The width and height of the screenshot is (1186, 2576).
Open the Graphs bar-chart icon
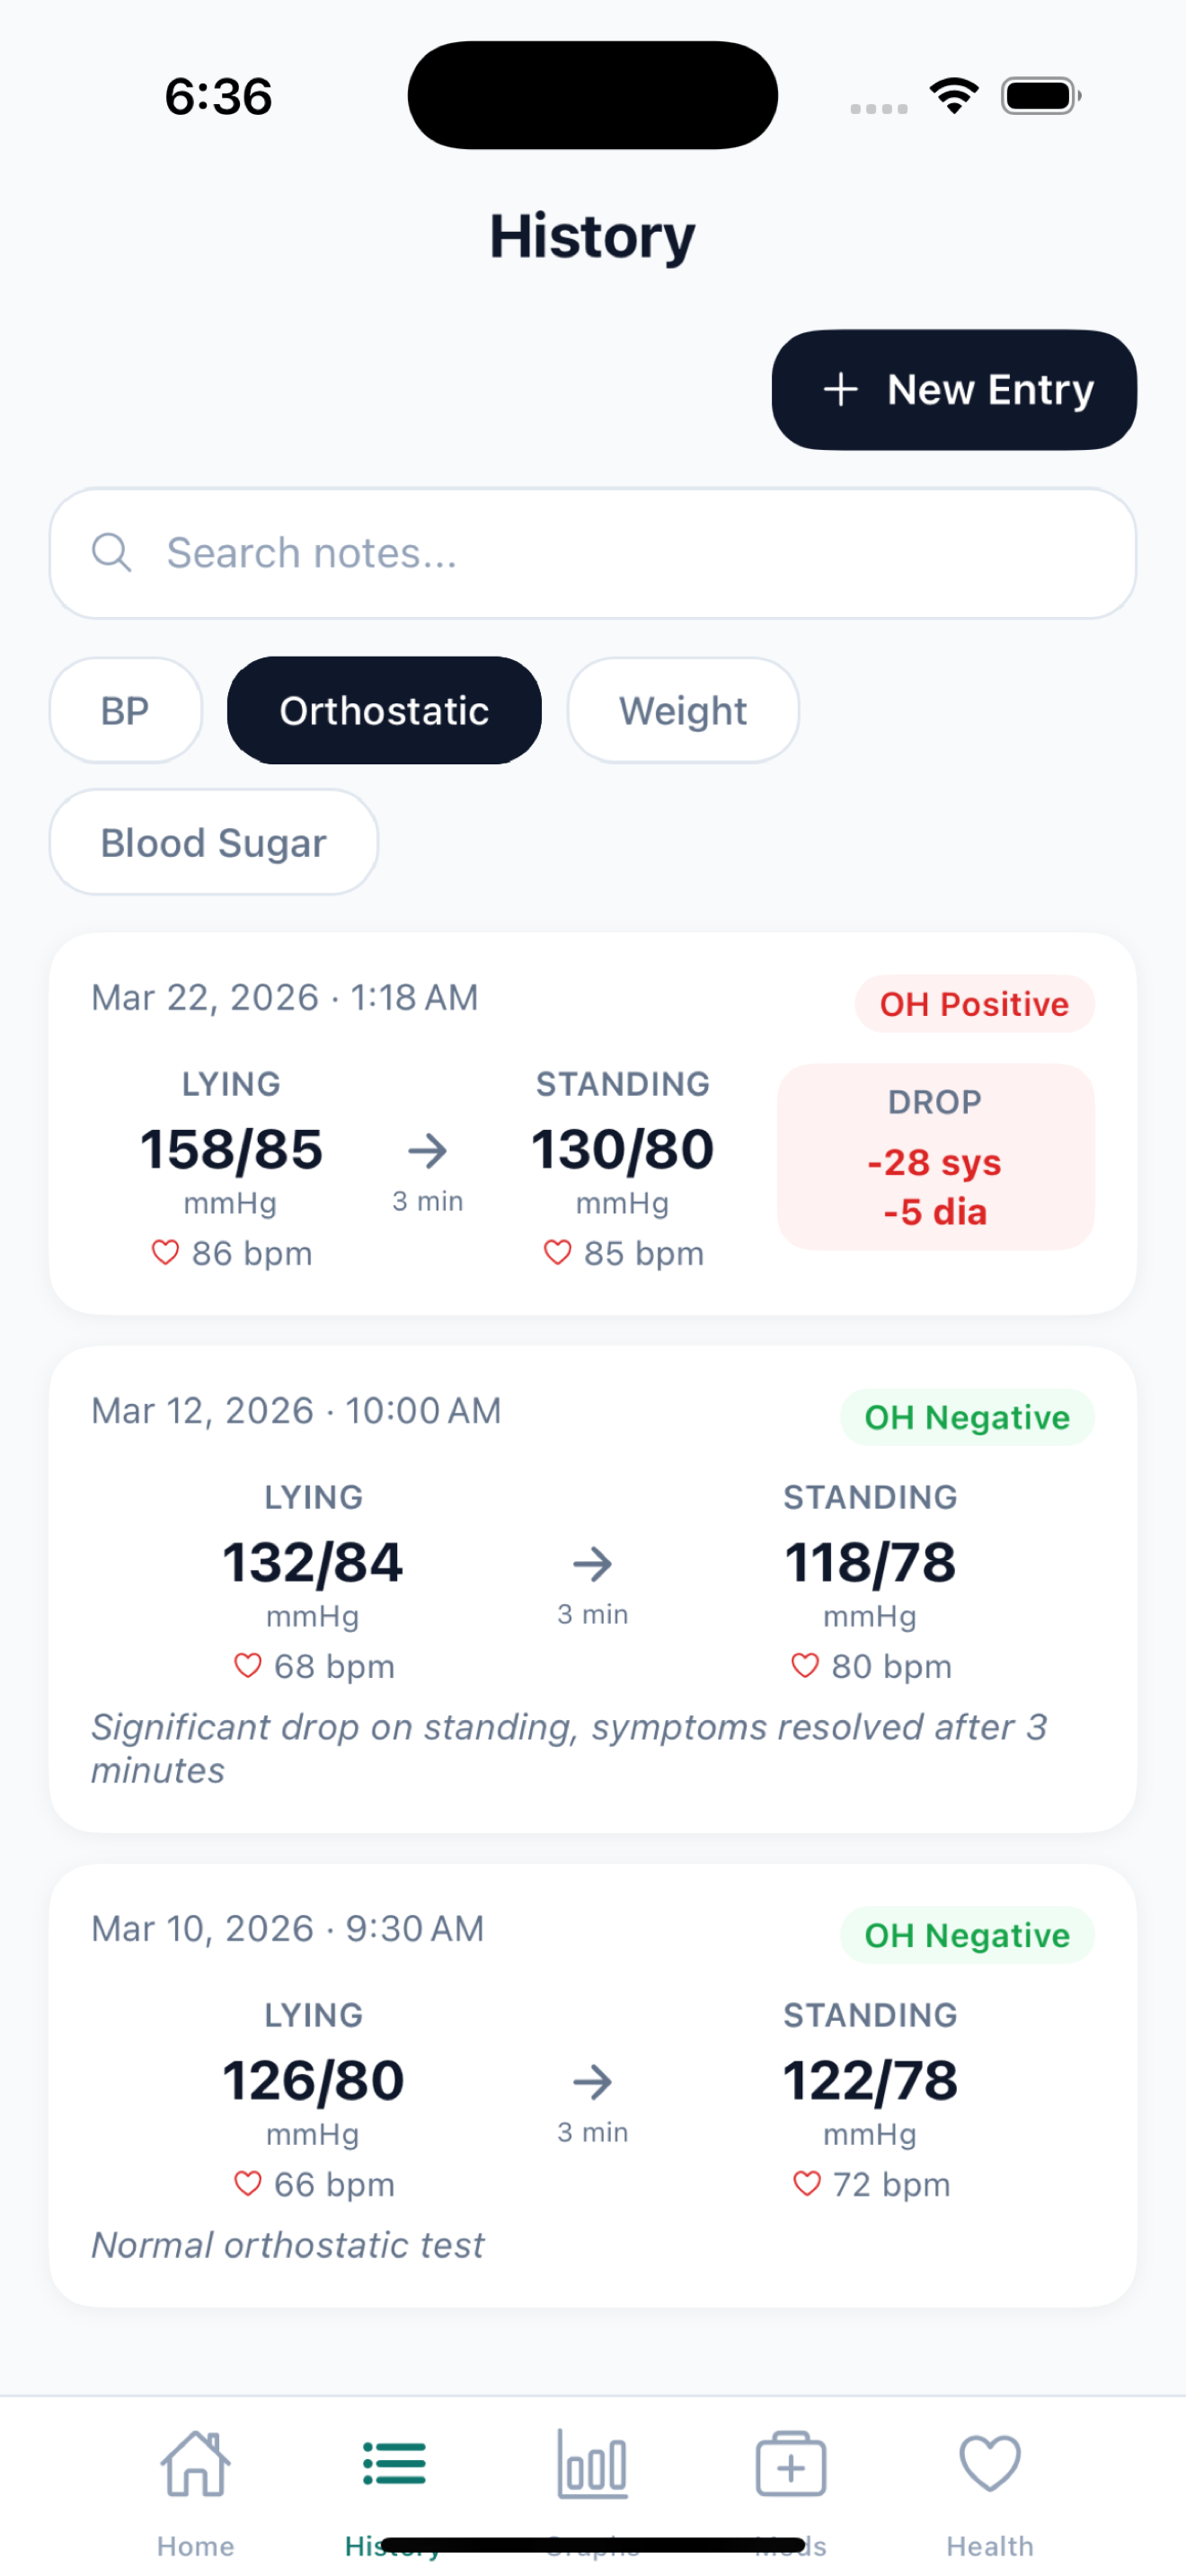pyautogui.click(x=592, y=2465)
